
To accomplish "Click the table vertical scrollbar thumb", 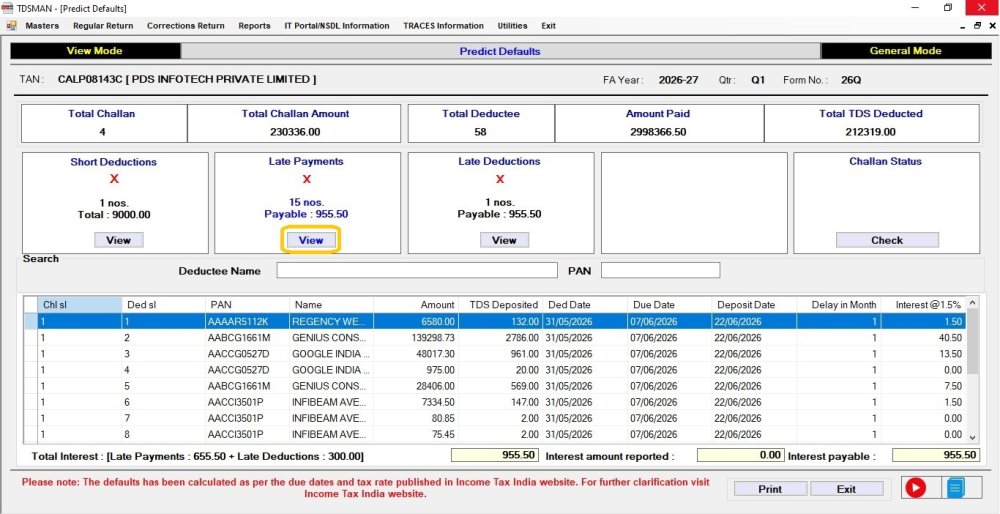I will coord(973,343).
